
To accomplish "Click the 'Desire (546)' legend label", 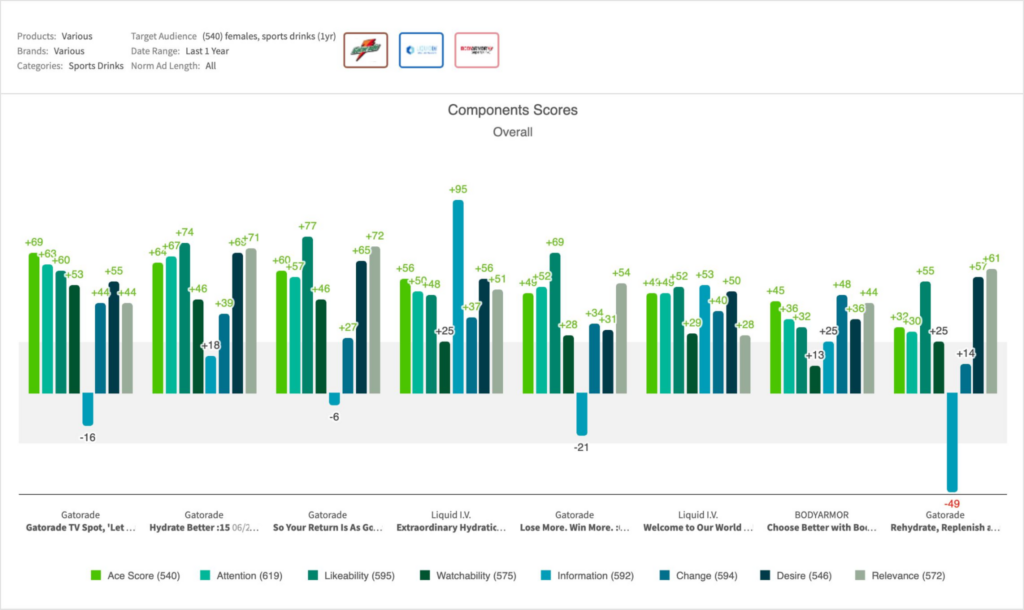I will 804,575.
